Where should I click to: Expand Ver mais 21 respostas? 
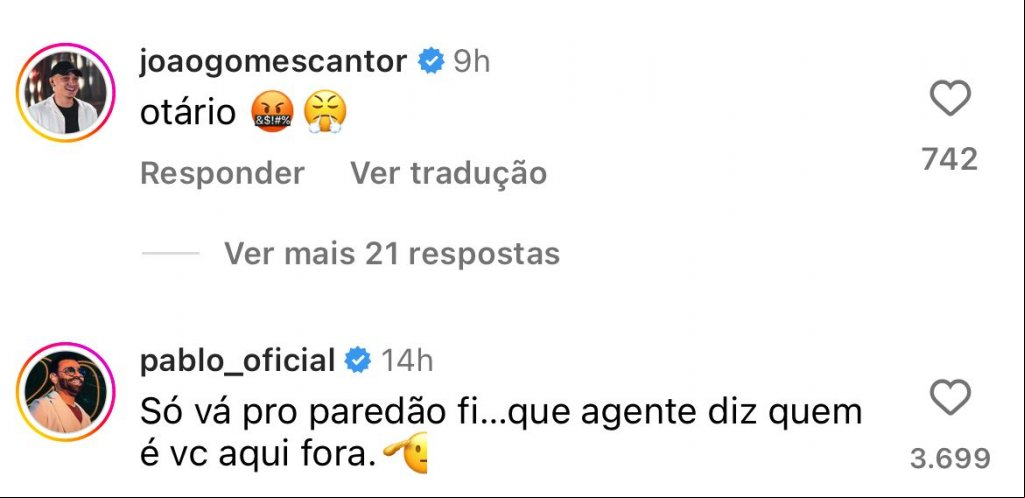[392, 253]
